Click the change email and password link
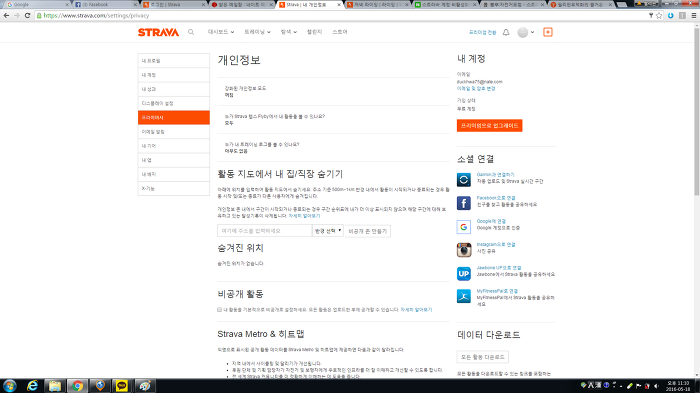This screenshot has height=393, width=700. pyautogui.click(x=476, y=88)
